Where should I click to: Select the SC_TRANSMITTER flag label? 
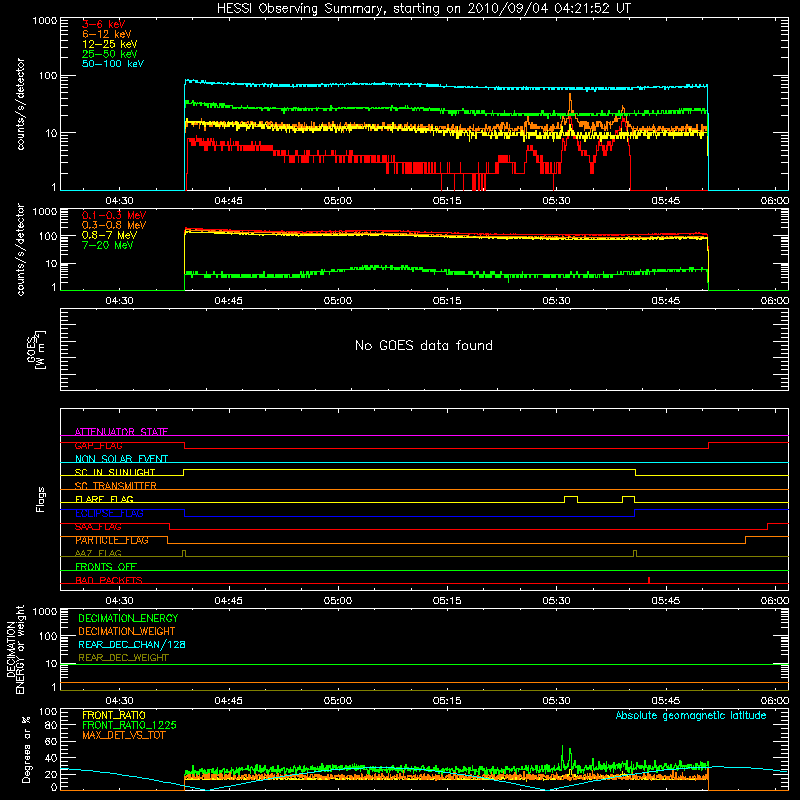pyautogui.click(x=115, y=486)
